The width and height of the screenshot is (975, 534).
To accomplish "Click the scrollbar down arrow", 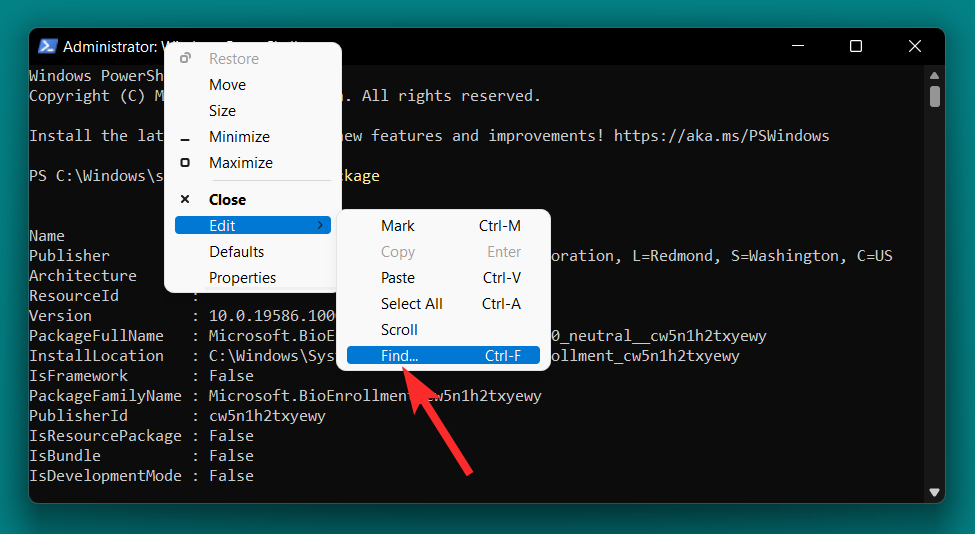I will coord(935,492).
